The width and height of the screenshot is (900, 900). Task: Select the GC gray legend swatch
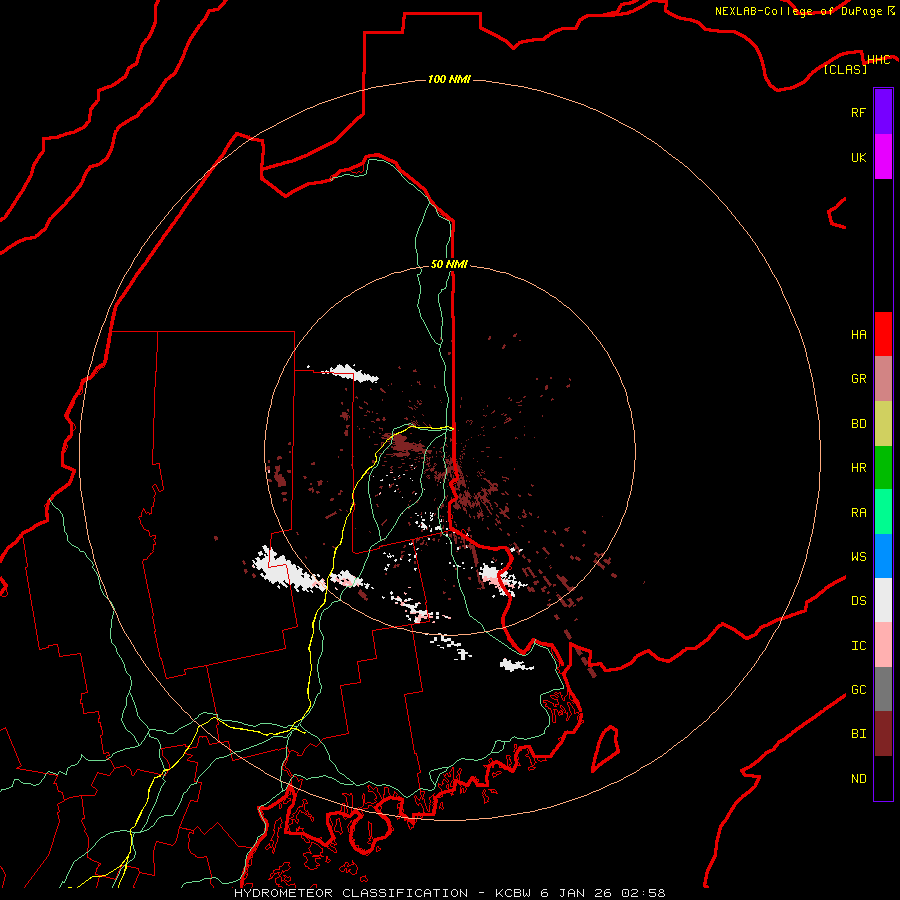click(883, 689)
